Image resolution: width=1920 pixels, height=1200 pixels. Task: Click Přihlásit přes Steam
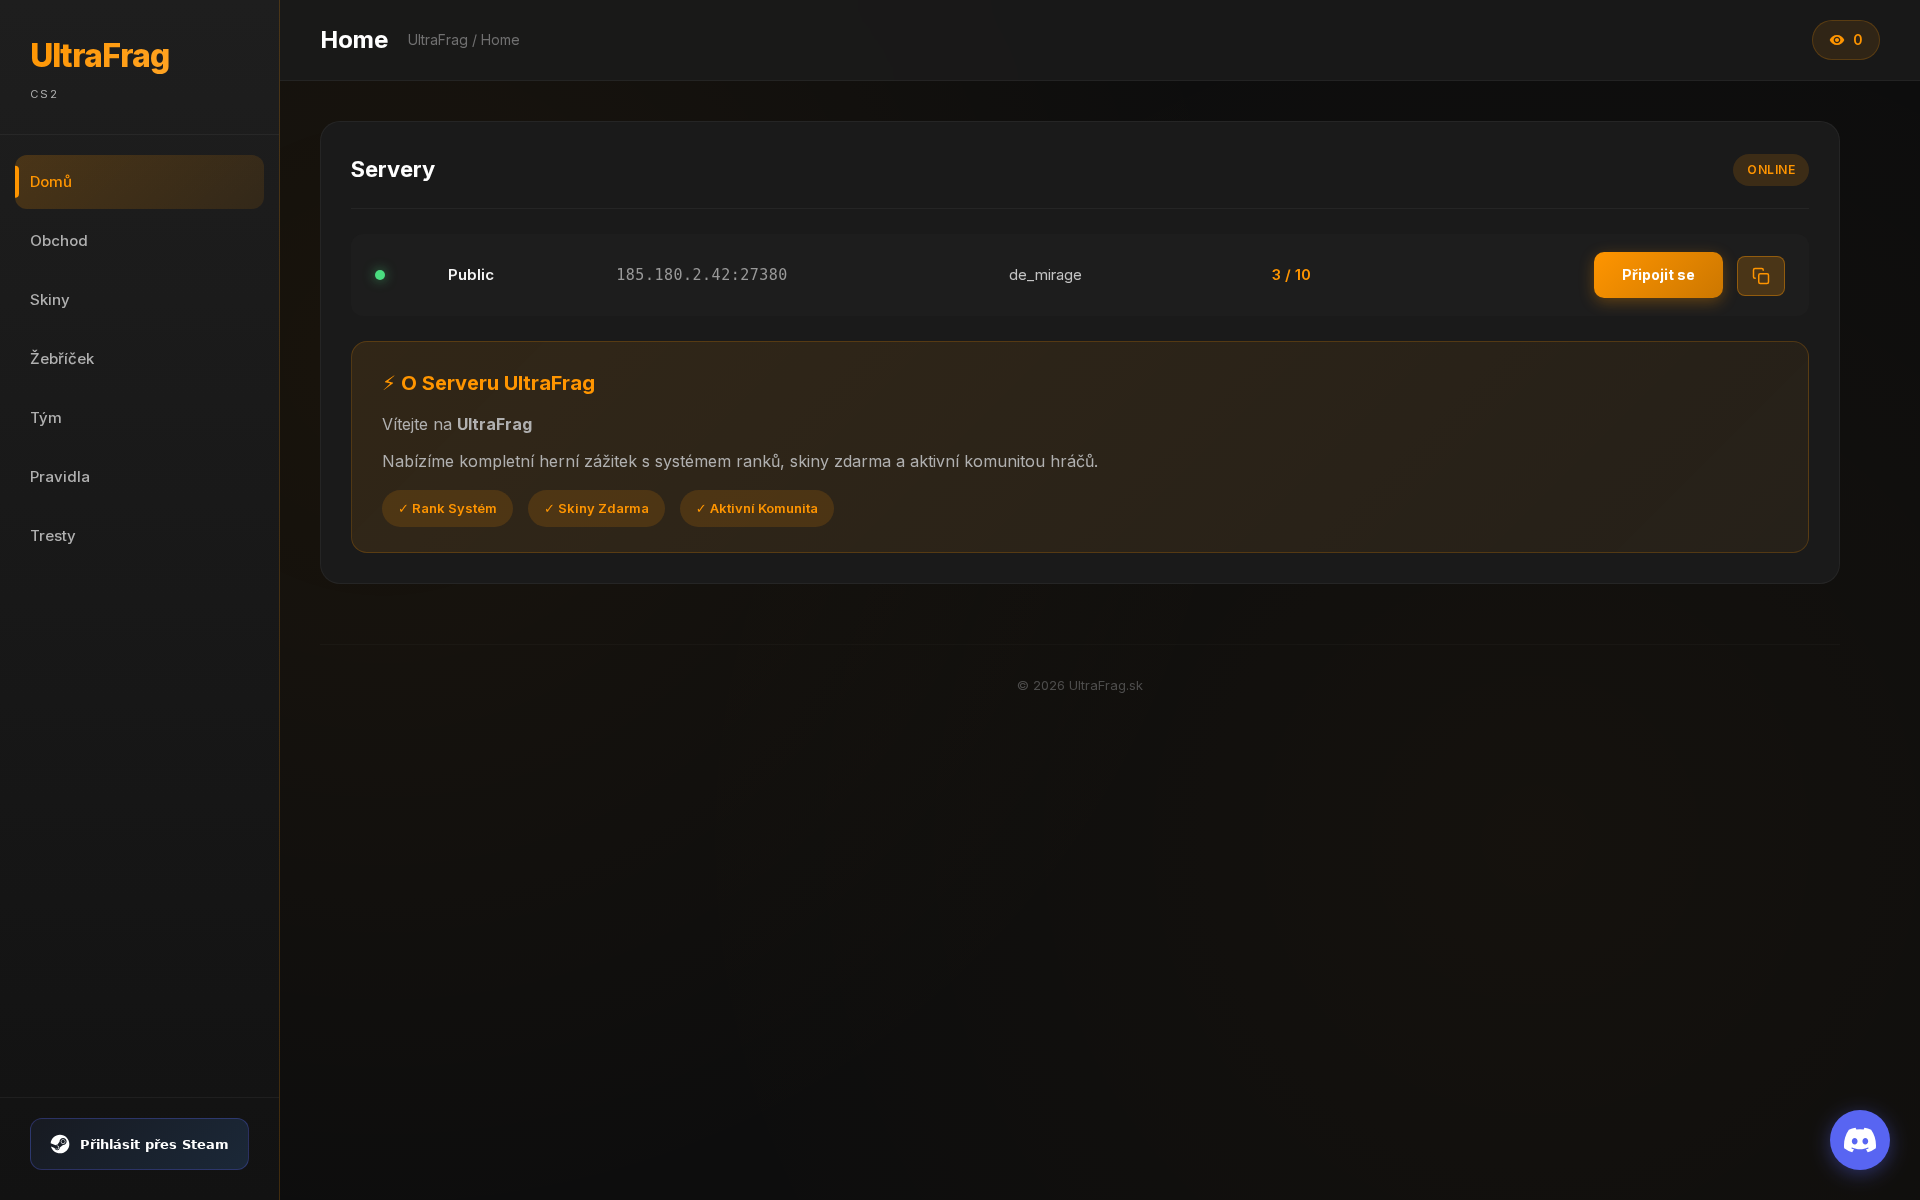[x=139, y=1144]
